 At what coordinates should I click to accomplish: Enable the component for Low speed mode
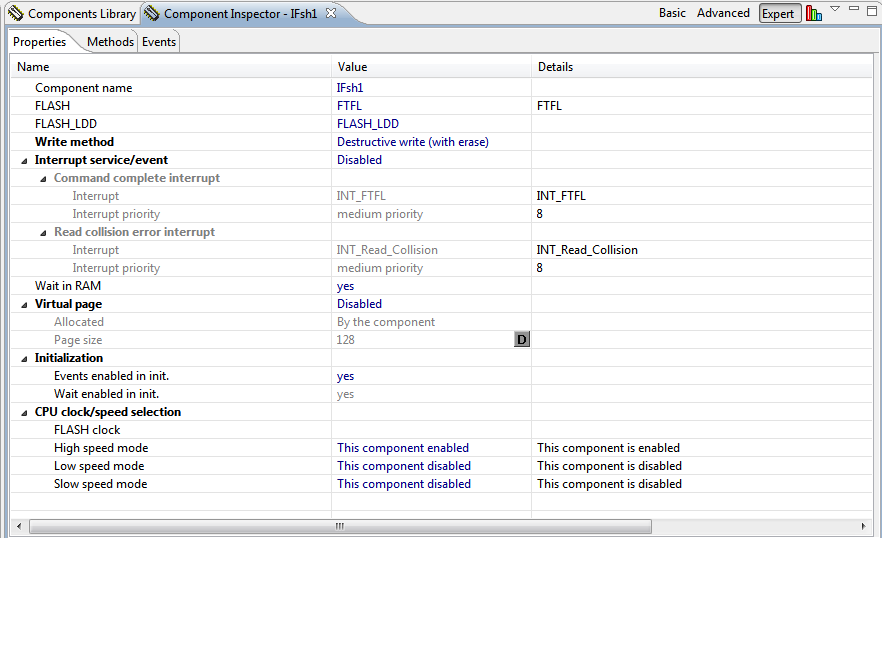(404, 465)
